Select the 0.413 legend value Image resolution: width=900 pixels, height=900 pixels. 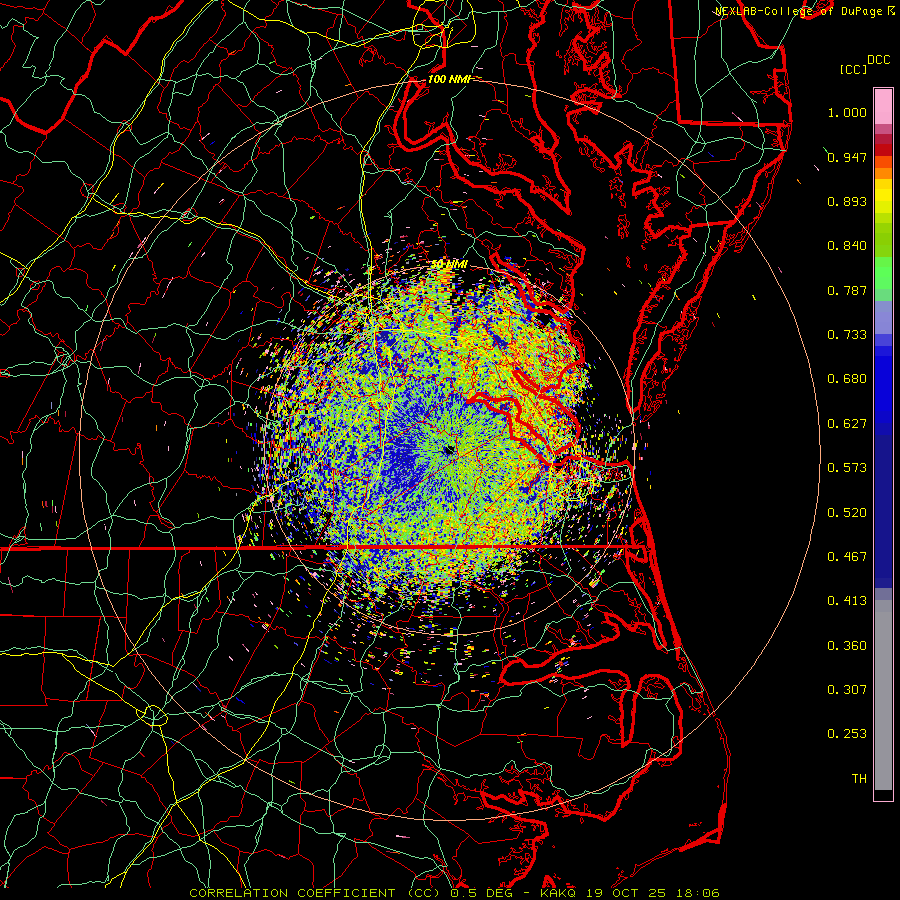coord(847,601)
